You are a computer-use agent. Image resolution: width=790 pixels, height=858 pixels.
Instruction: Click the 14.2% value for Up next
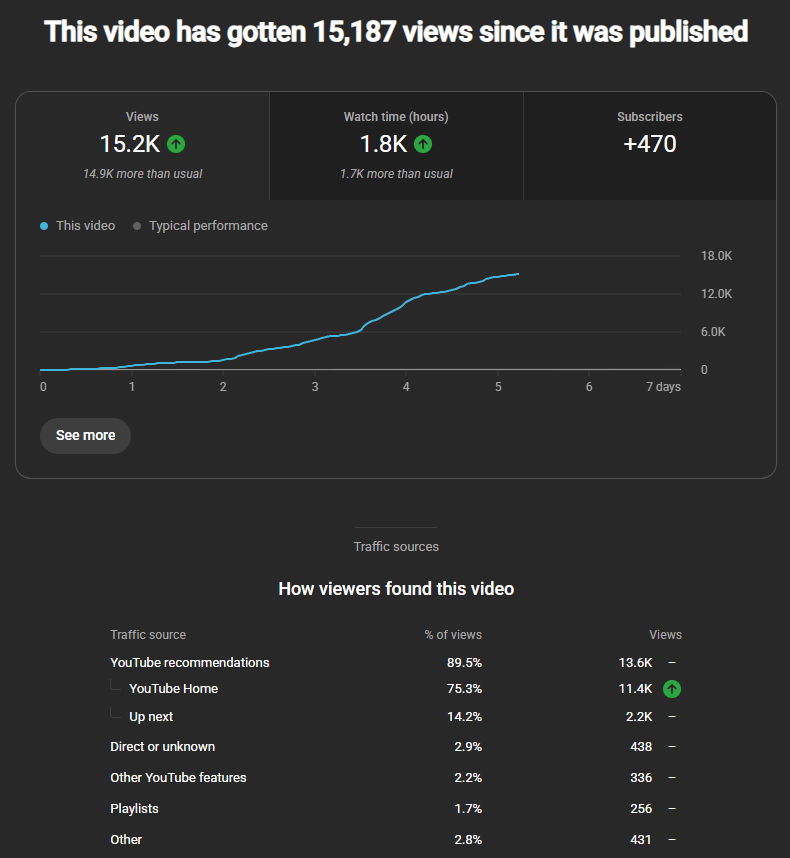coord(464,717)
